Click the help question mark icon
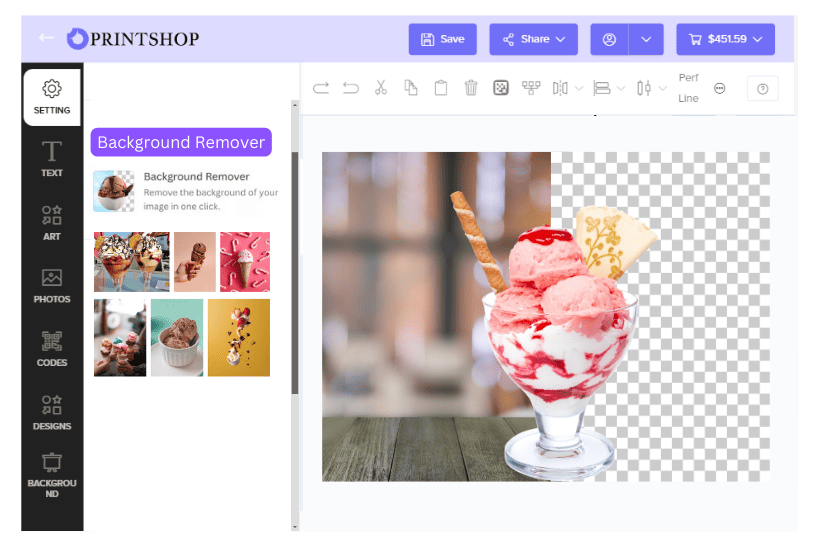 point(762,89)
